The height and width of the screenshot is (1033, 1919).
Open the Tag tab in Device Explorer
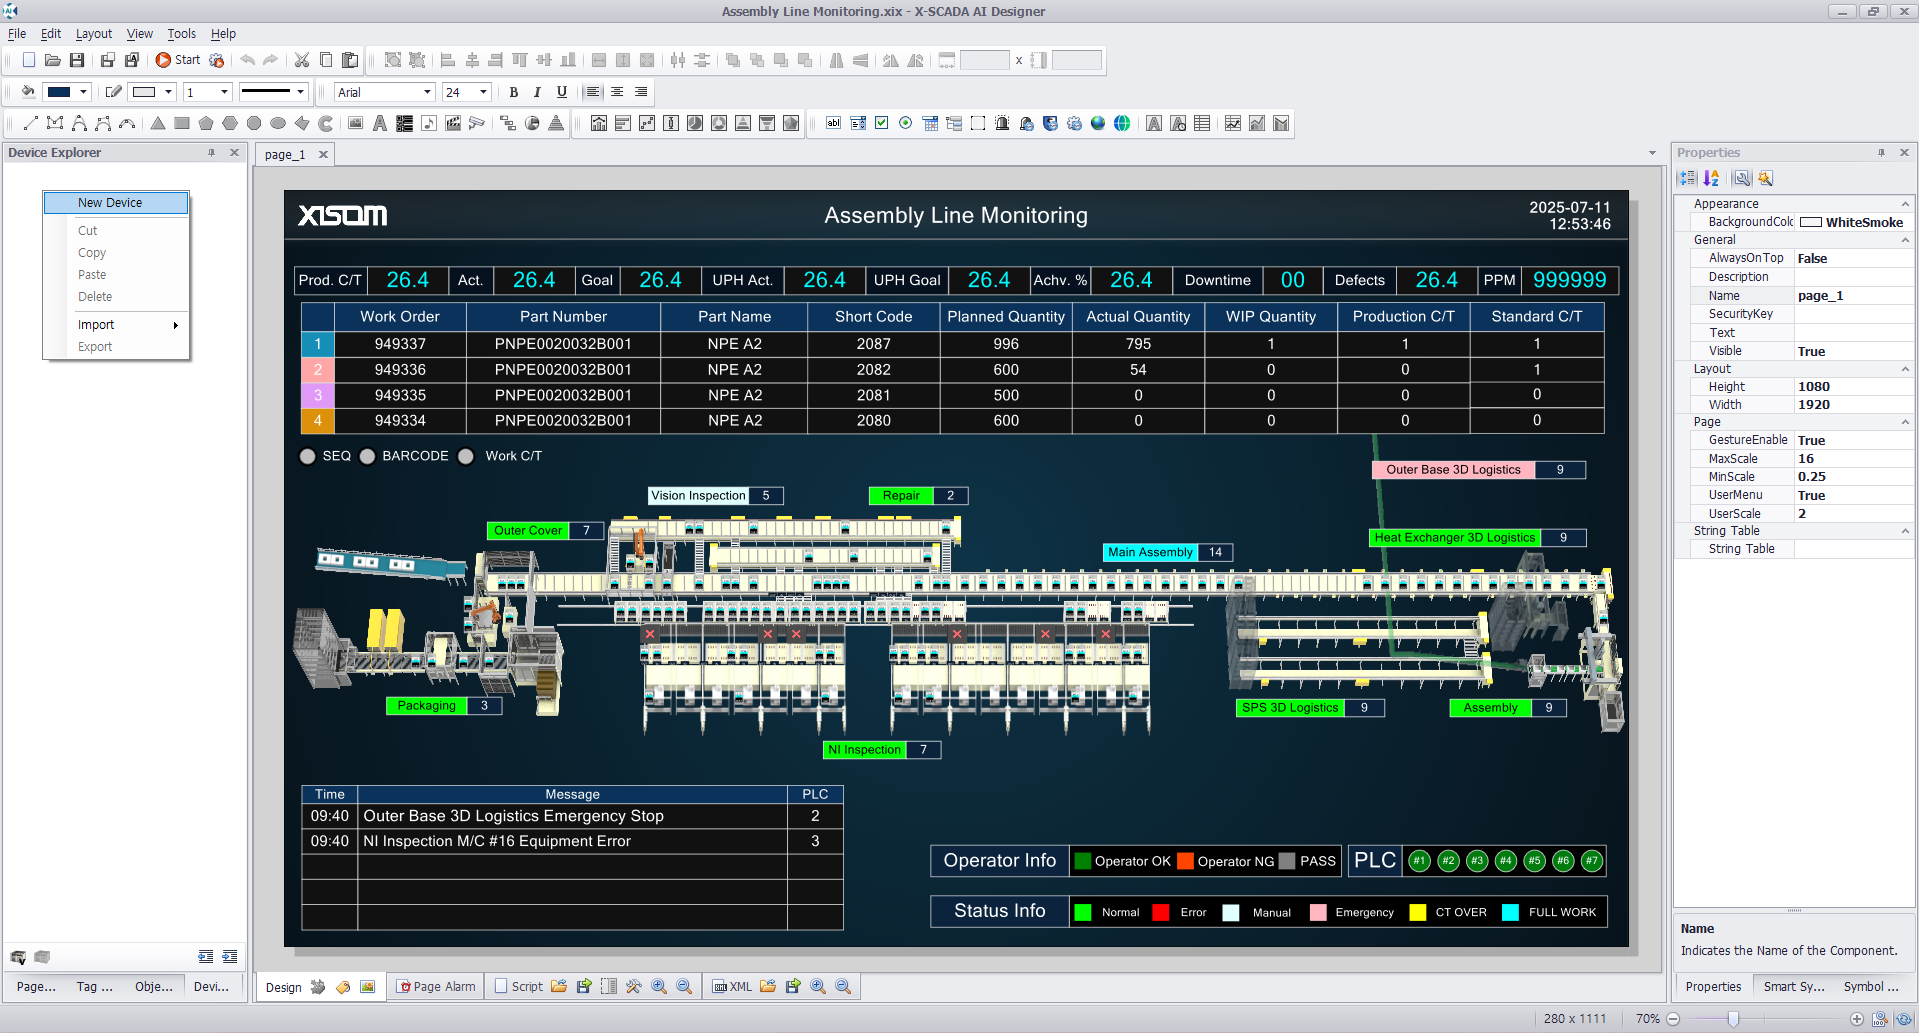coord(95,987)
